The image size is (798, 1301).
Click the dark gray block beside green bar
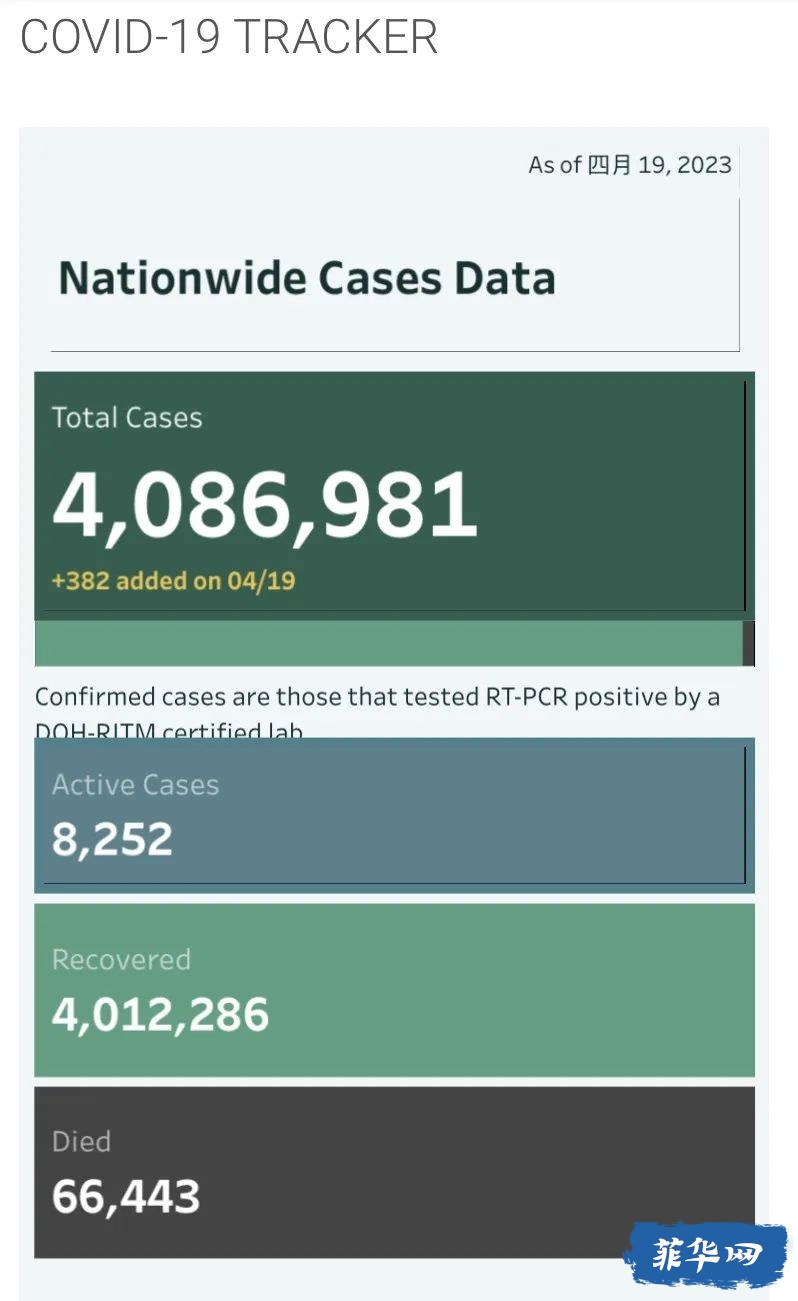pyautogui.click(x=749, y=643)
